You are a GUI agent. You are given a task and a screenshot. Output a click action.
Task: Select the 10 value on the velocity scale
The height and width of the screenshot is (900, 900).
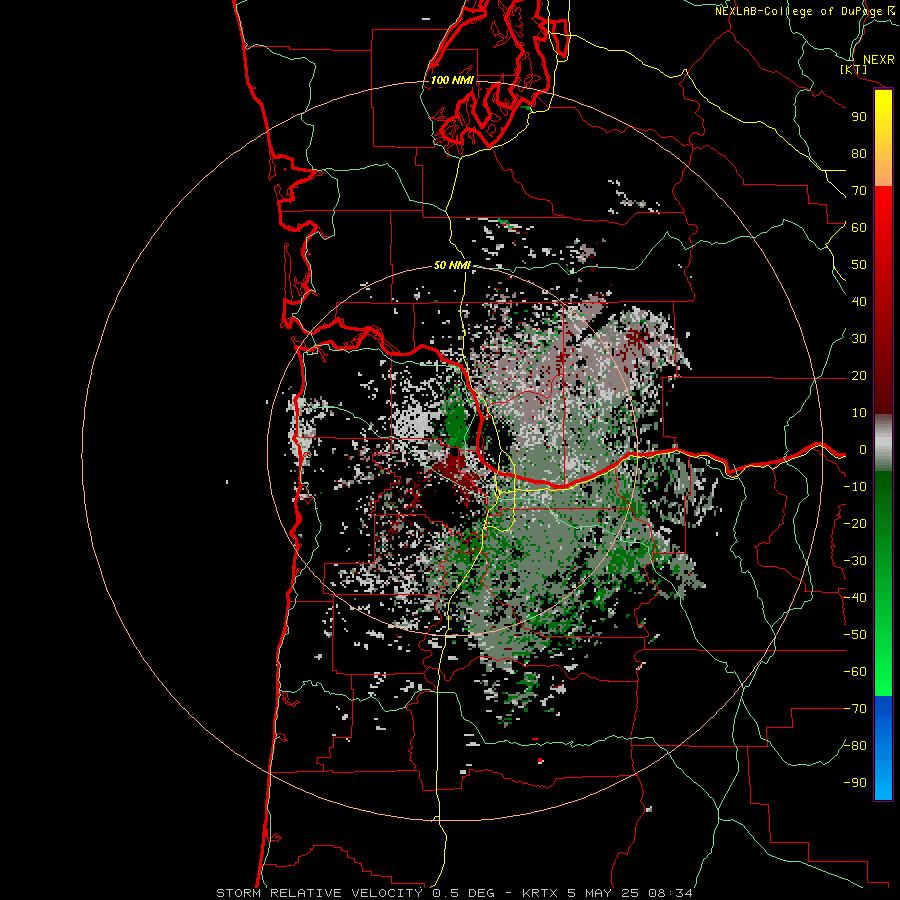pyautogui.click(x=859, y=413)
